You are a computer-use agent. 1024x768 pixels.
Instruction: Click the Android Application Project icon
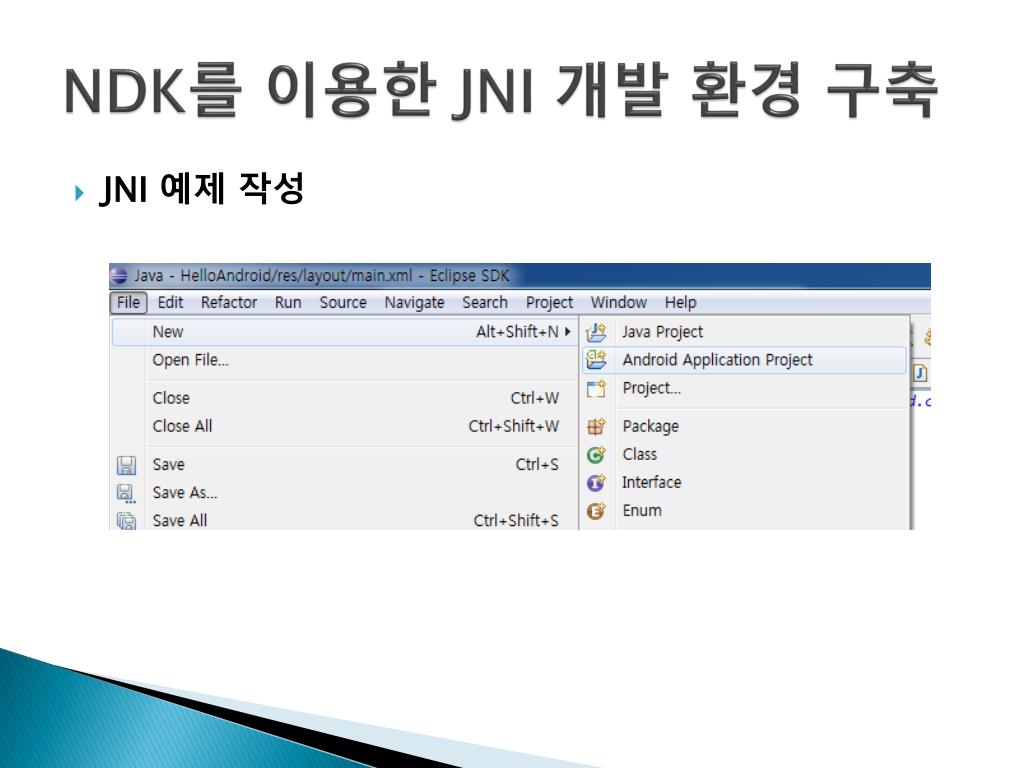point(596,360)
